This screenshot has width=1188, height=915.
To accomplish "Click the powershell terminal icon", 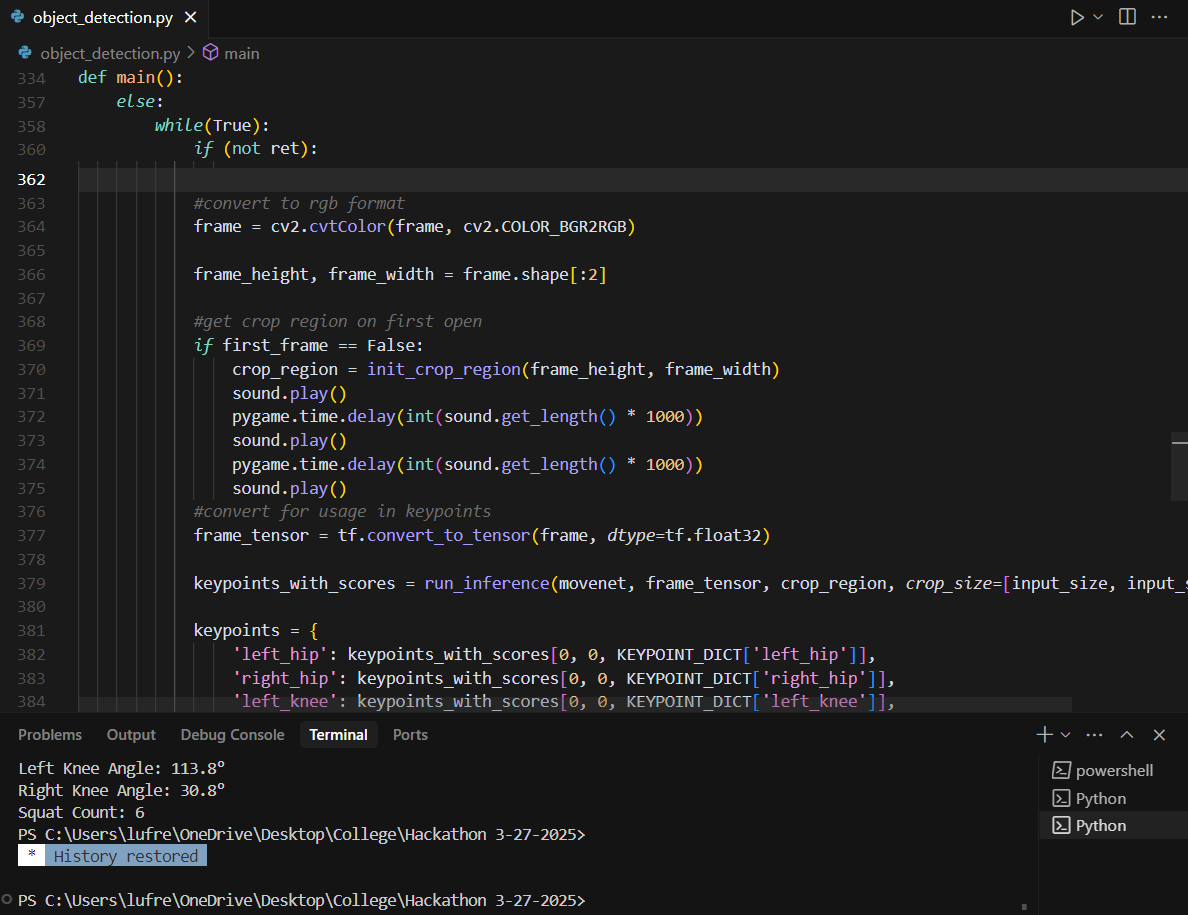I will click(1061, 770).
